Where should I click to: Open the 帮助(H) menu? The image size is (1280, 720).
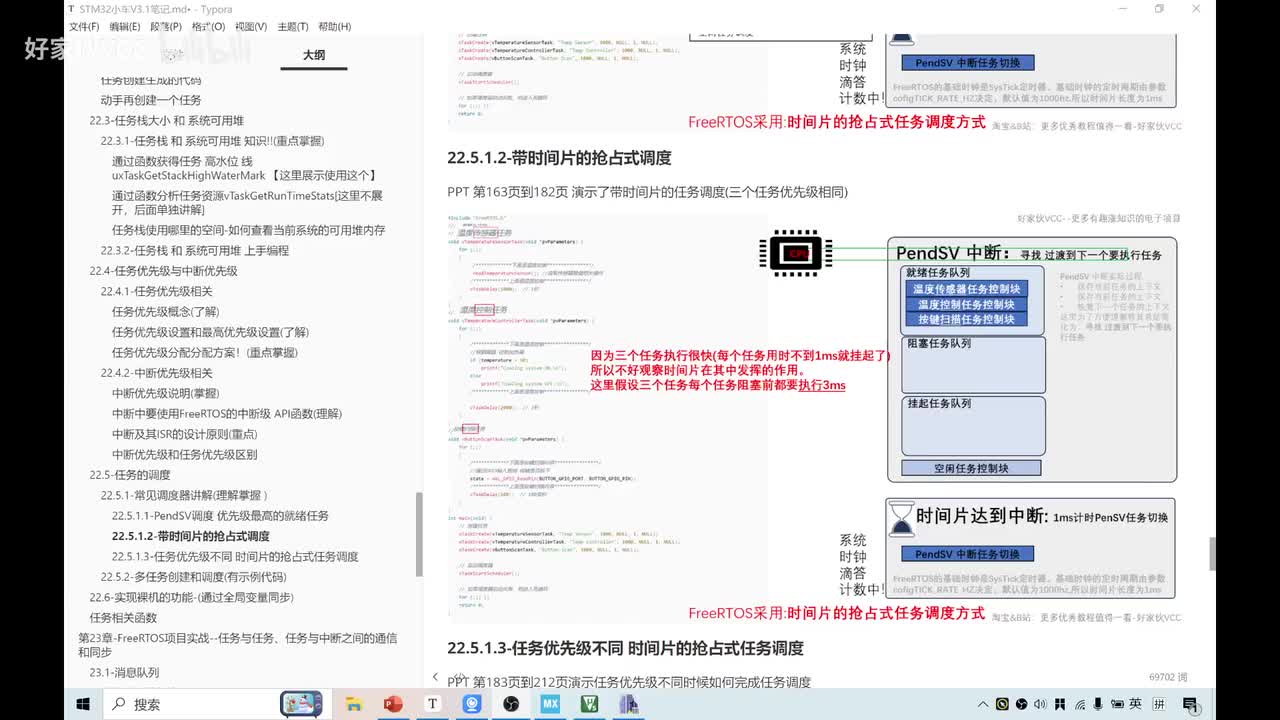pyautogui.click(x=335, y=27)
